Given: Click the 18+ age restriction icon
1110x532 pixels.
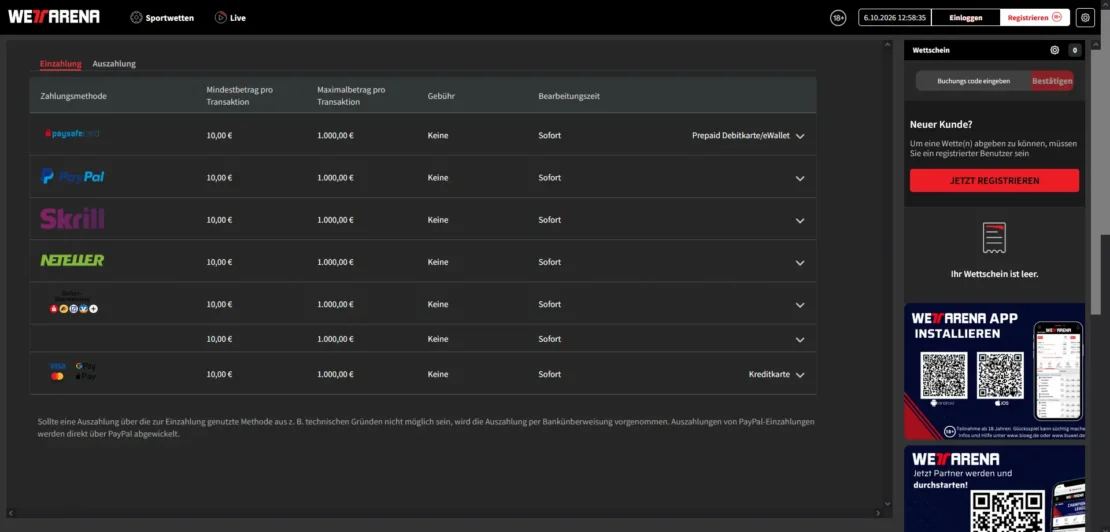Looking at the screenshot, I should [838, 18].
